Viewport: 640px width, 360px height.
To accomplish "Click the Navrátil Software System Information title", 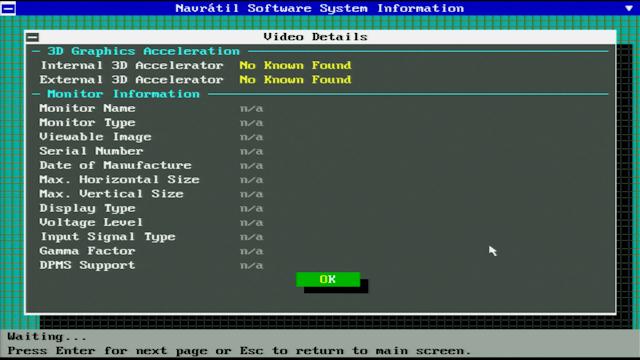I will click(320, 9).
